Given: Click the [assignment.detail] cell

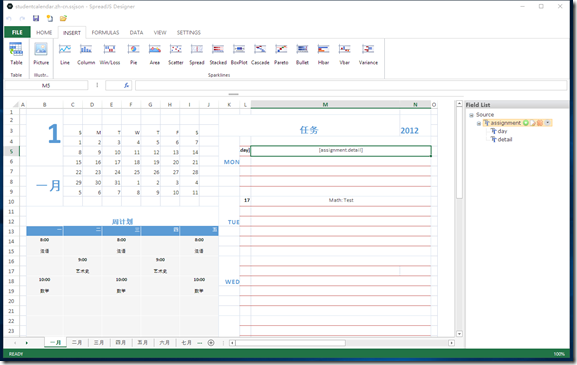Looking at the screenshot, I should pos(341,150).
